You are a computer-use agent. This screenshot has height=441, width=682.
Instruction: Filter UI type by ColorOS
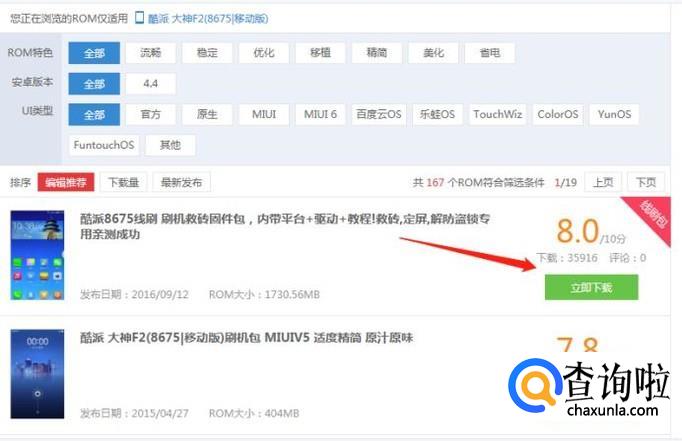558,115
